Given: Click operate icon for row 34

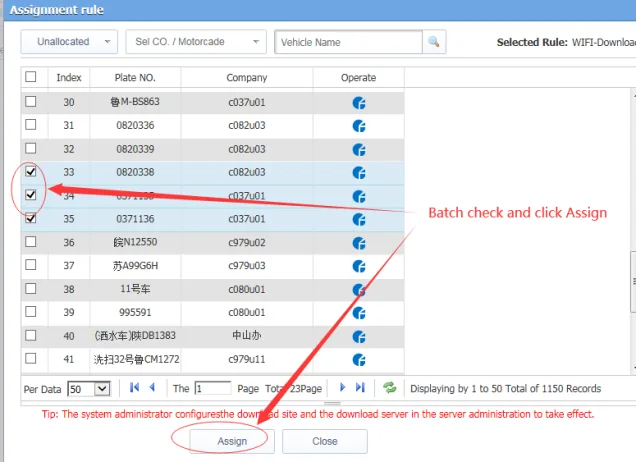Looking at the screenshot, I should [x=359, y=196].
